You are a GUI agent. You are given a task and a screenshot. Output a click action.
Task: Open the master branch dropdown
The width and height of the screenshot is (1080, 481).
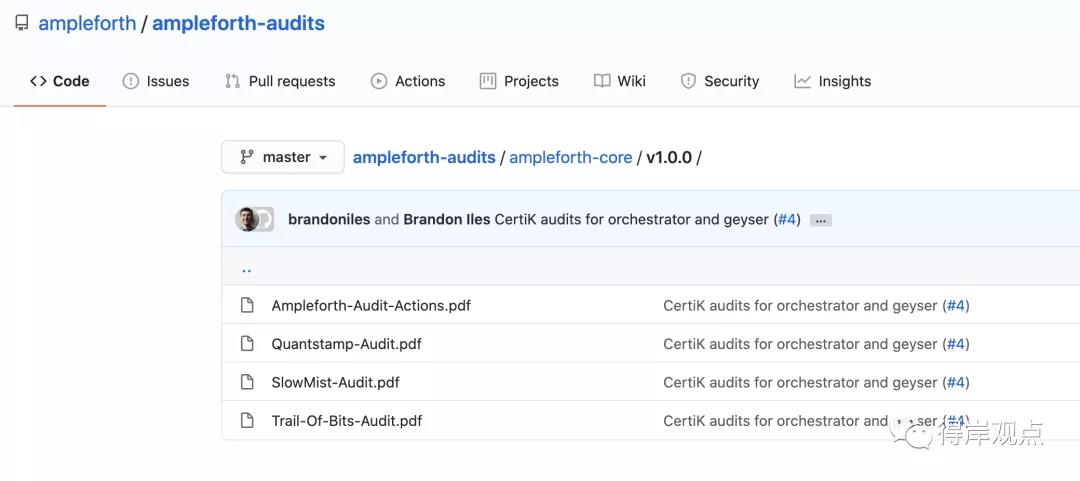pos(282,157)
